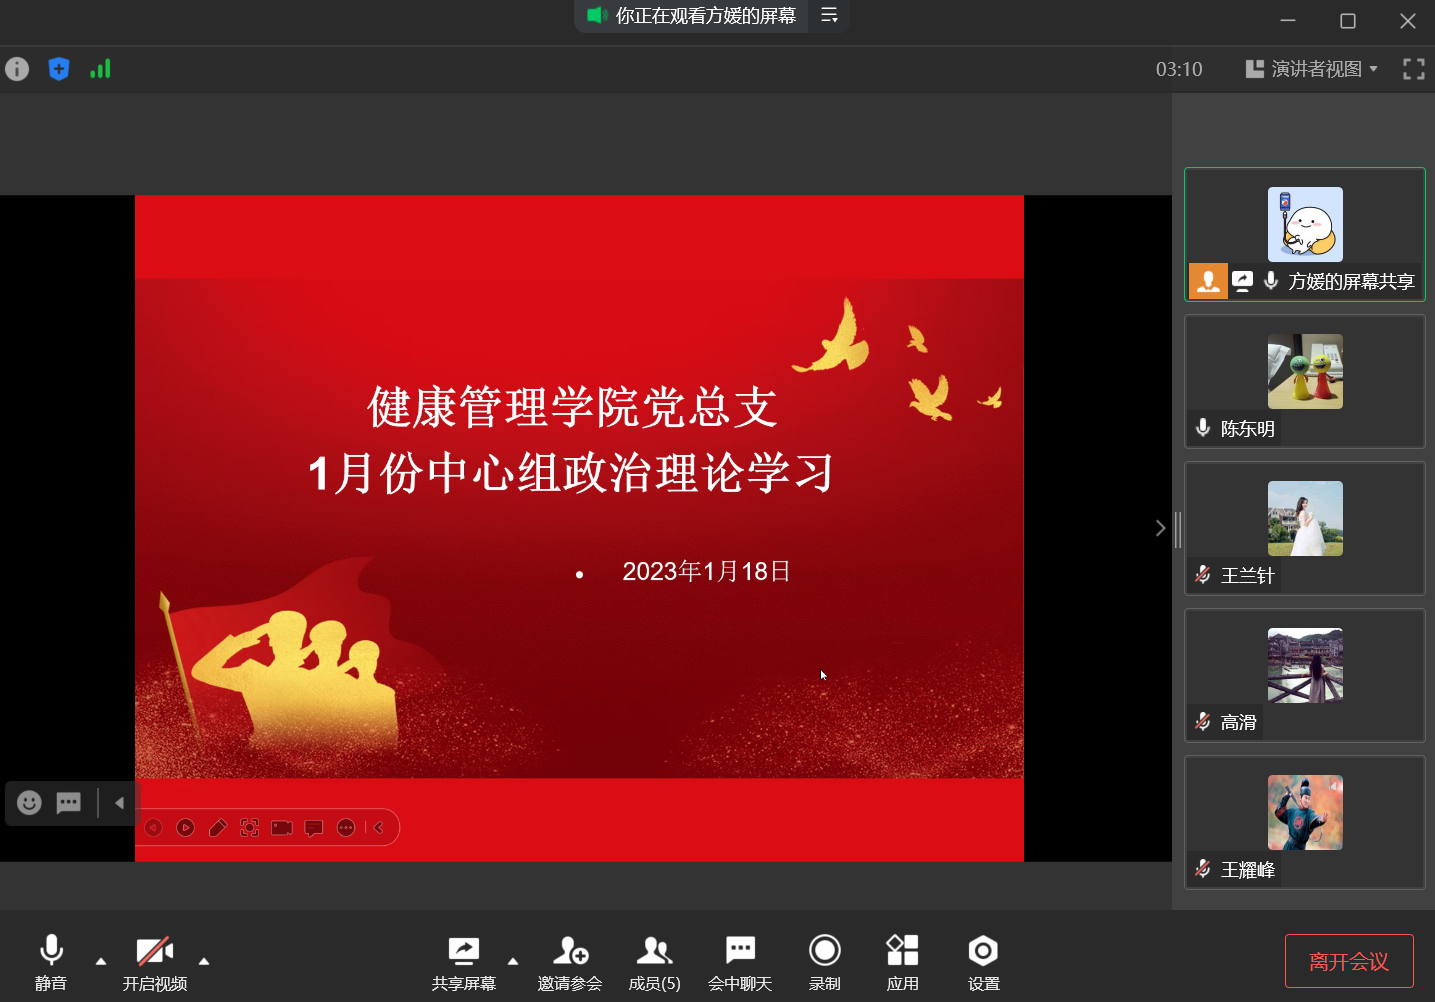This screenshot has height=1002, width=1435.
Task: Open Members (成员) list
Action: [654, 963]
